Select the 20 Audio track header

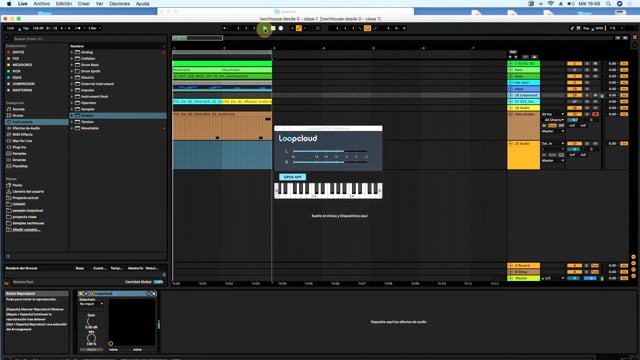[524, 155]
